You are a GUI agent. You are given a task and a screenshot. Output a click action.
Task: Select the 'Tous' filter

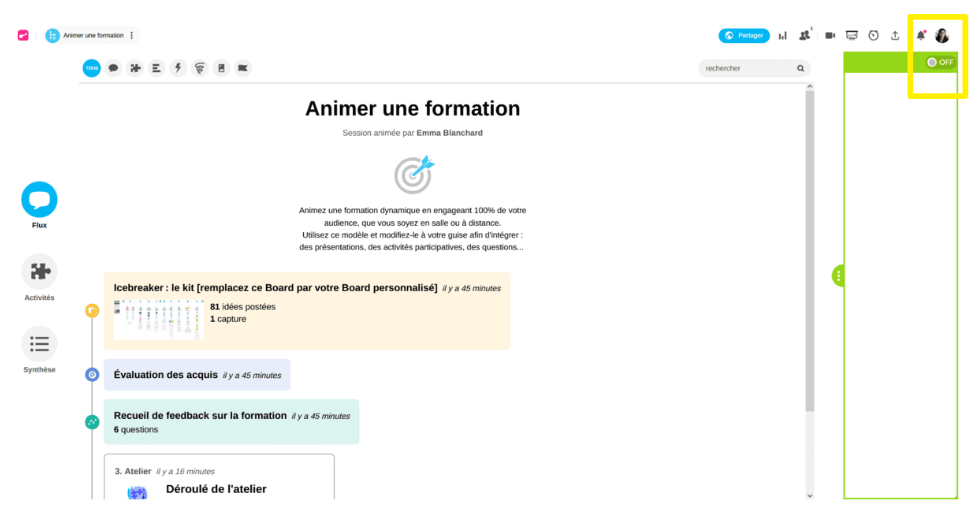(91, 68)
